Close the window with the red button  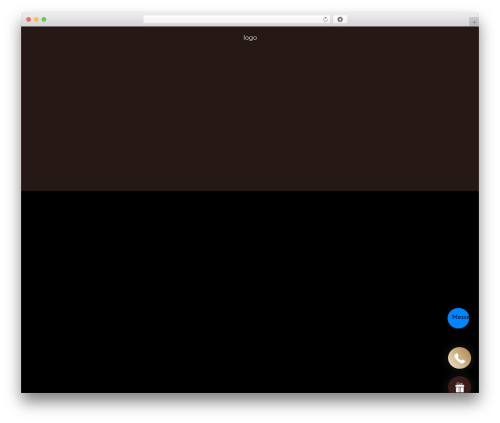click(x=29, y=19)
